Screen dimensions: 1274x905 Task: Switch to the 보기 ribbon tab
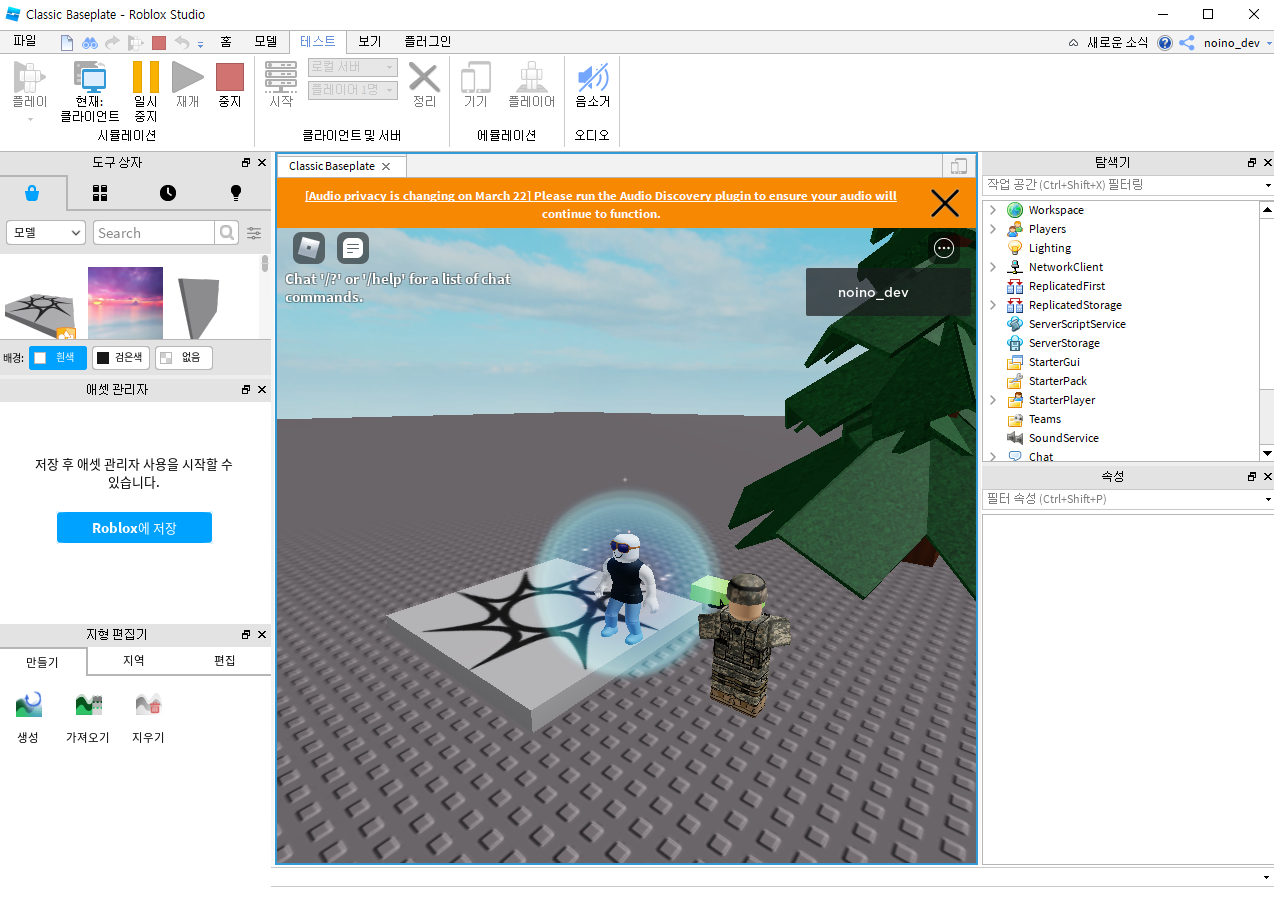pyautogui.click(x=370, y=41)
